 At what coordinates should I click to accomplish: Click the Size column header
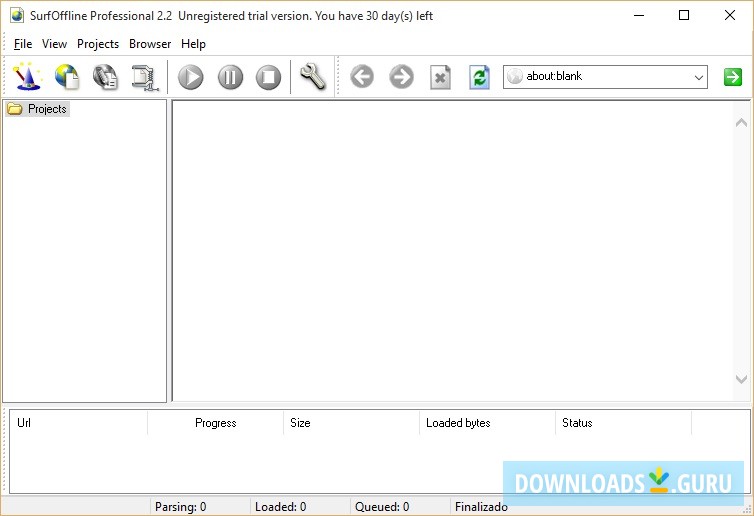tap(352, 423)
